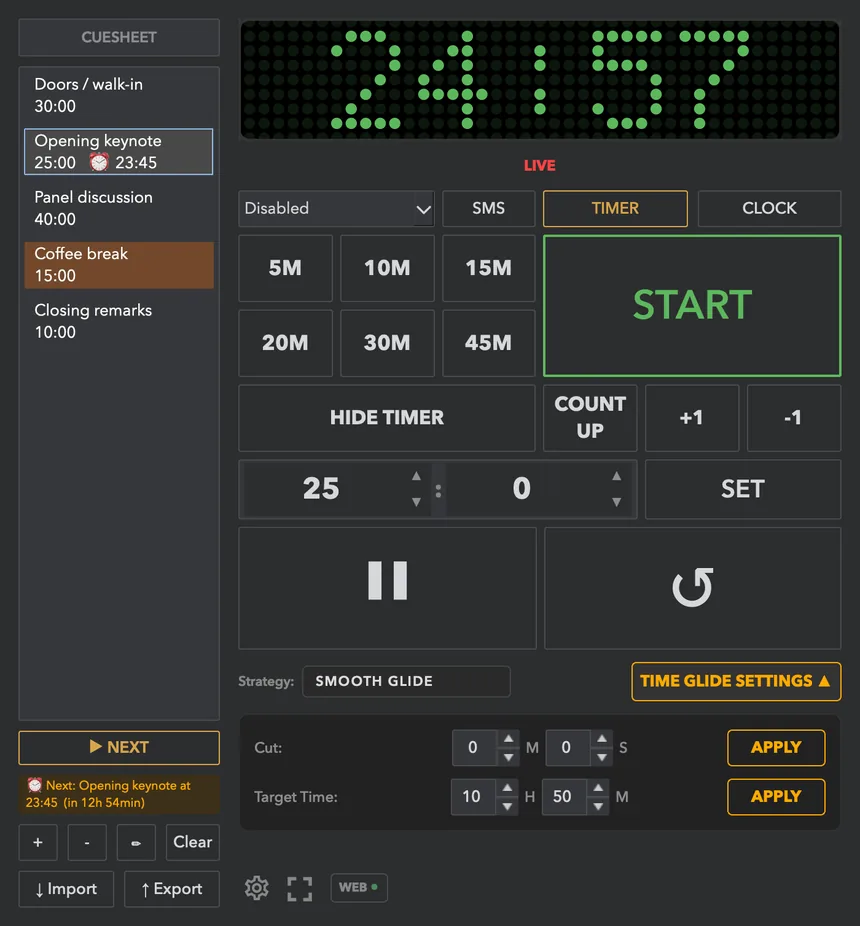Click the SET button
The image size is (860, 926).
[x=743, y=490]
